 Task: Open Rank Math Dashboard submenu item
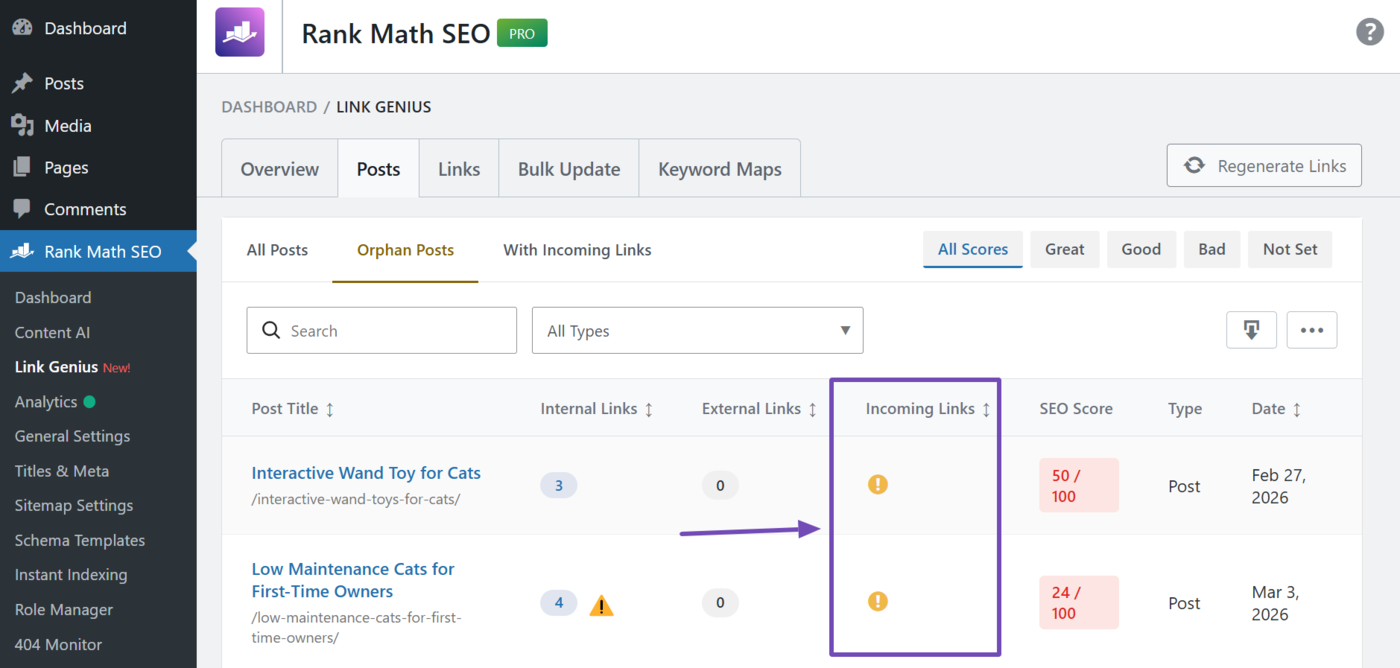(53, 297)
